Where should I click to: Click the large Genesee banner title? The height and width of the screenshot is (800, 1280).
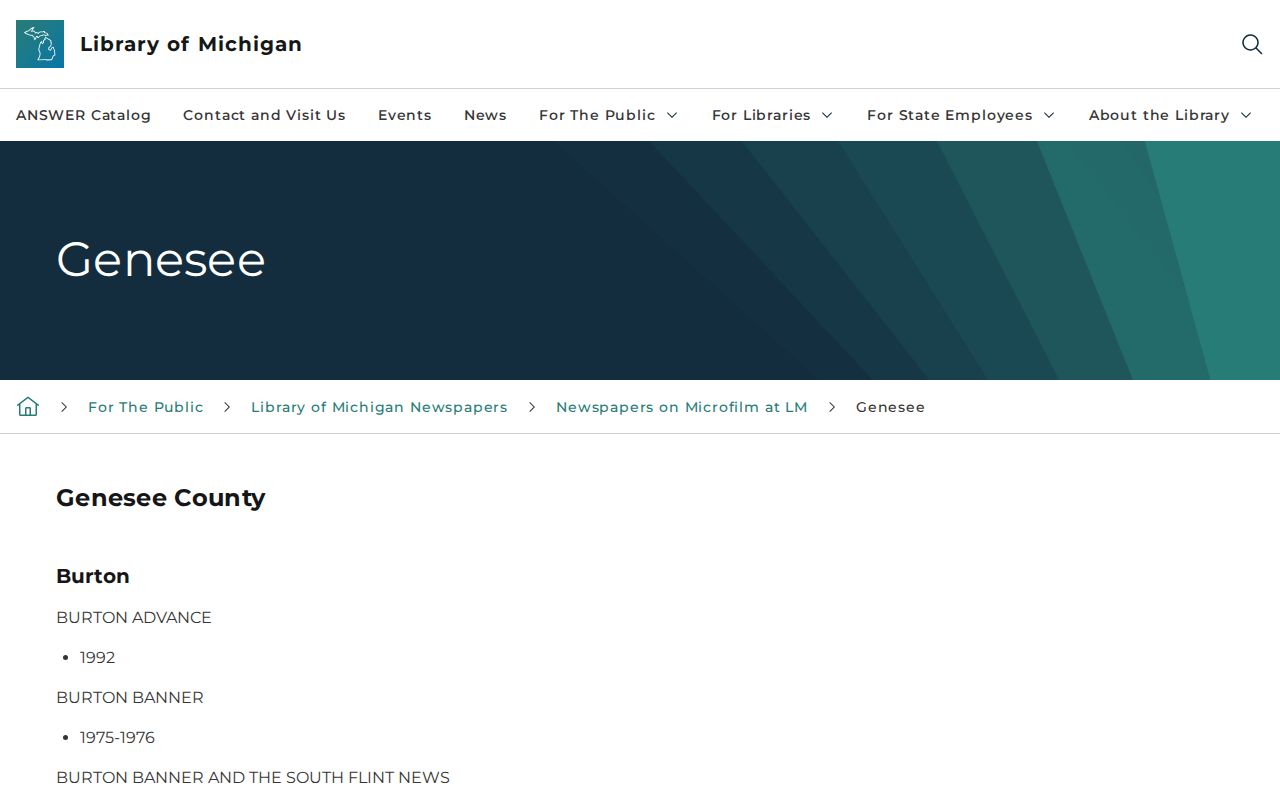coord(161,260)
